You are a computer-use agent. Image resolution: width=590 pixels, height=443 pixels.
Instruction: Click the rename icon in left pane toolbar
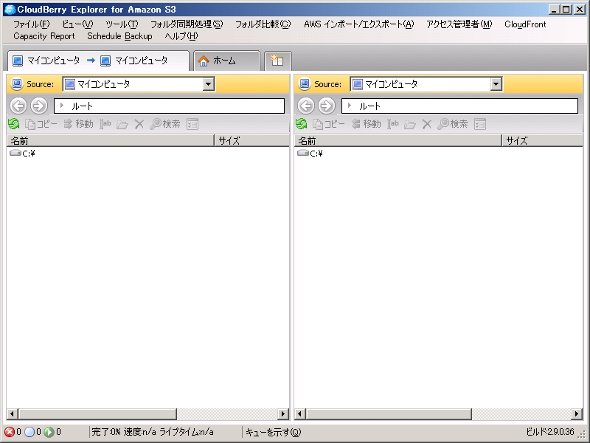tap(105, 124)
